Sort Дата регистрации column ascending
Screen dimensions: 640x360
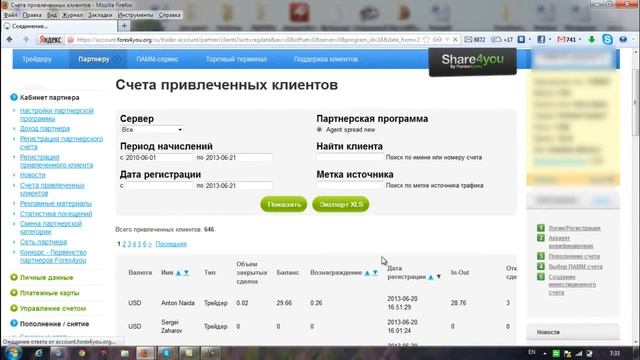pyautogui.click(x=431, y=277)
